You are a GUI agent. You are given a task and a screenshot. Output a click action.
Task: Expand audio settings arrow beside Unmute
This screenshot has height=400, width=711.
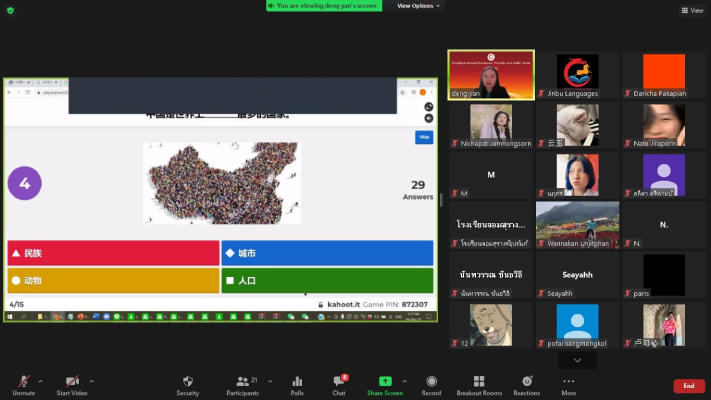40,380
